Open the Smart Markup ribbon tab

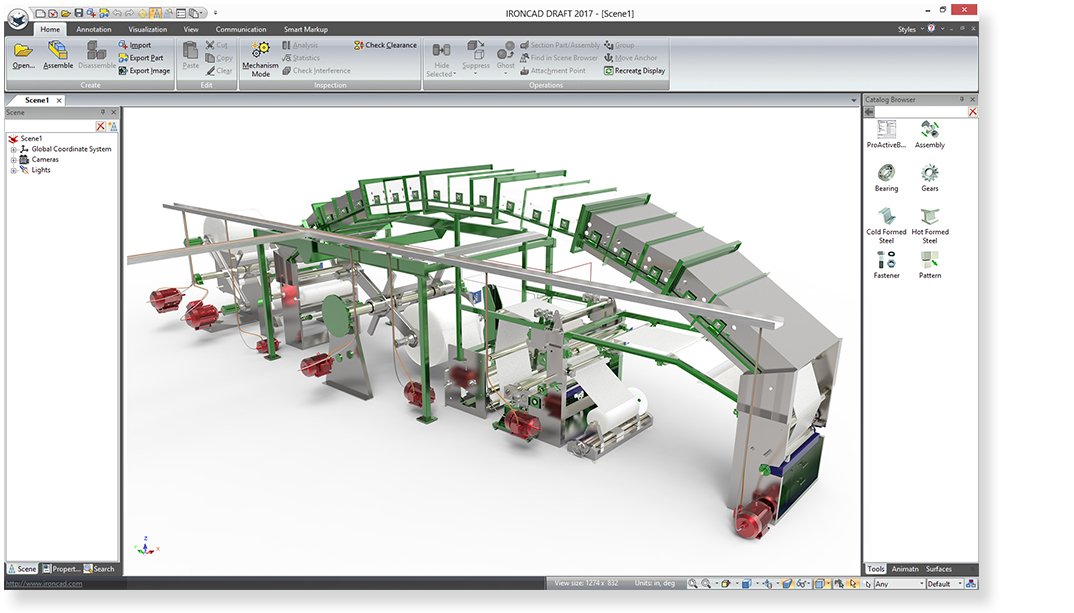coord(305,30)
